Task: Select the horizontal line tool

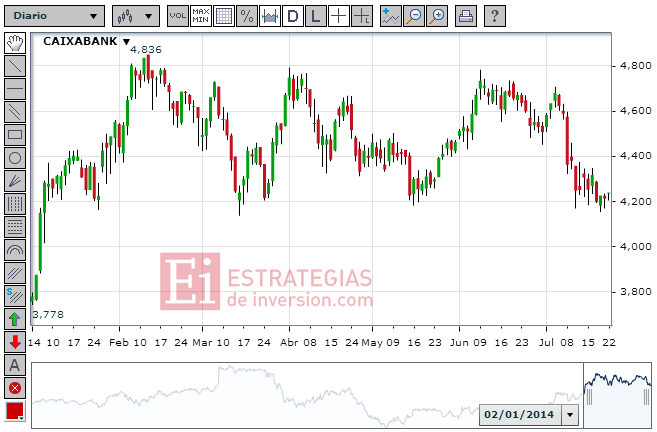Action: pos(15,89)
